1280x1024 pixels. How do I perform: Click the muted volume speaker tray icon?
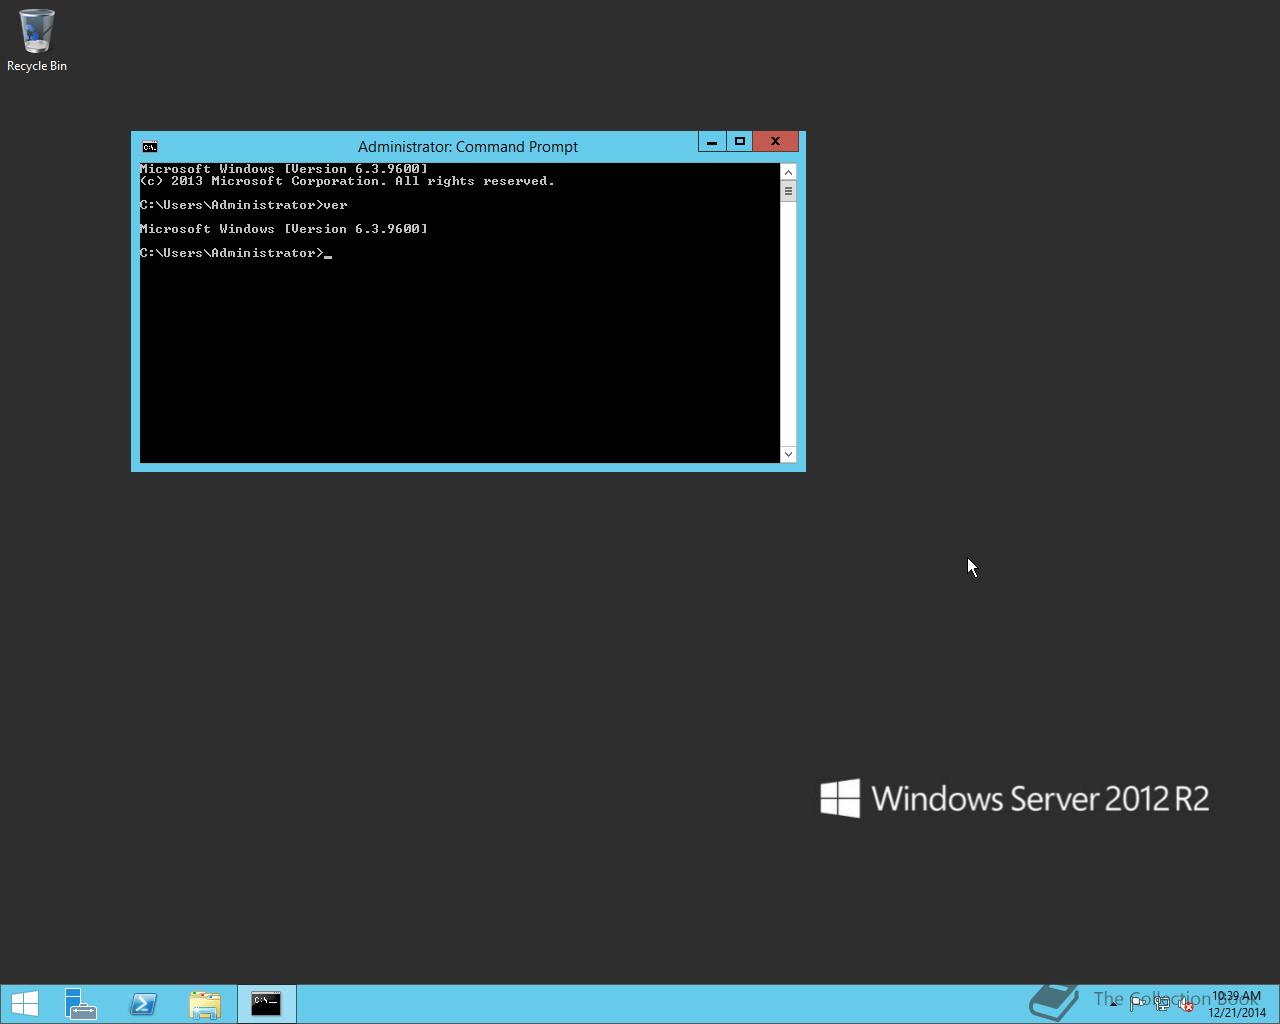1186,1003
